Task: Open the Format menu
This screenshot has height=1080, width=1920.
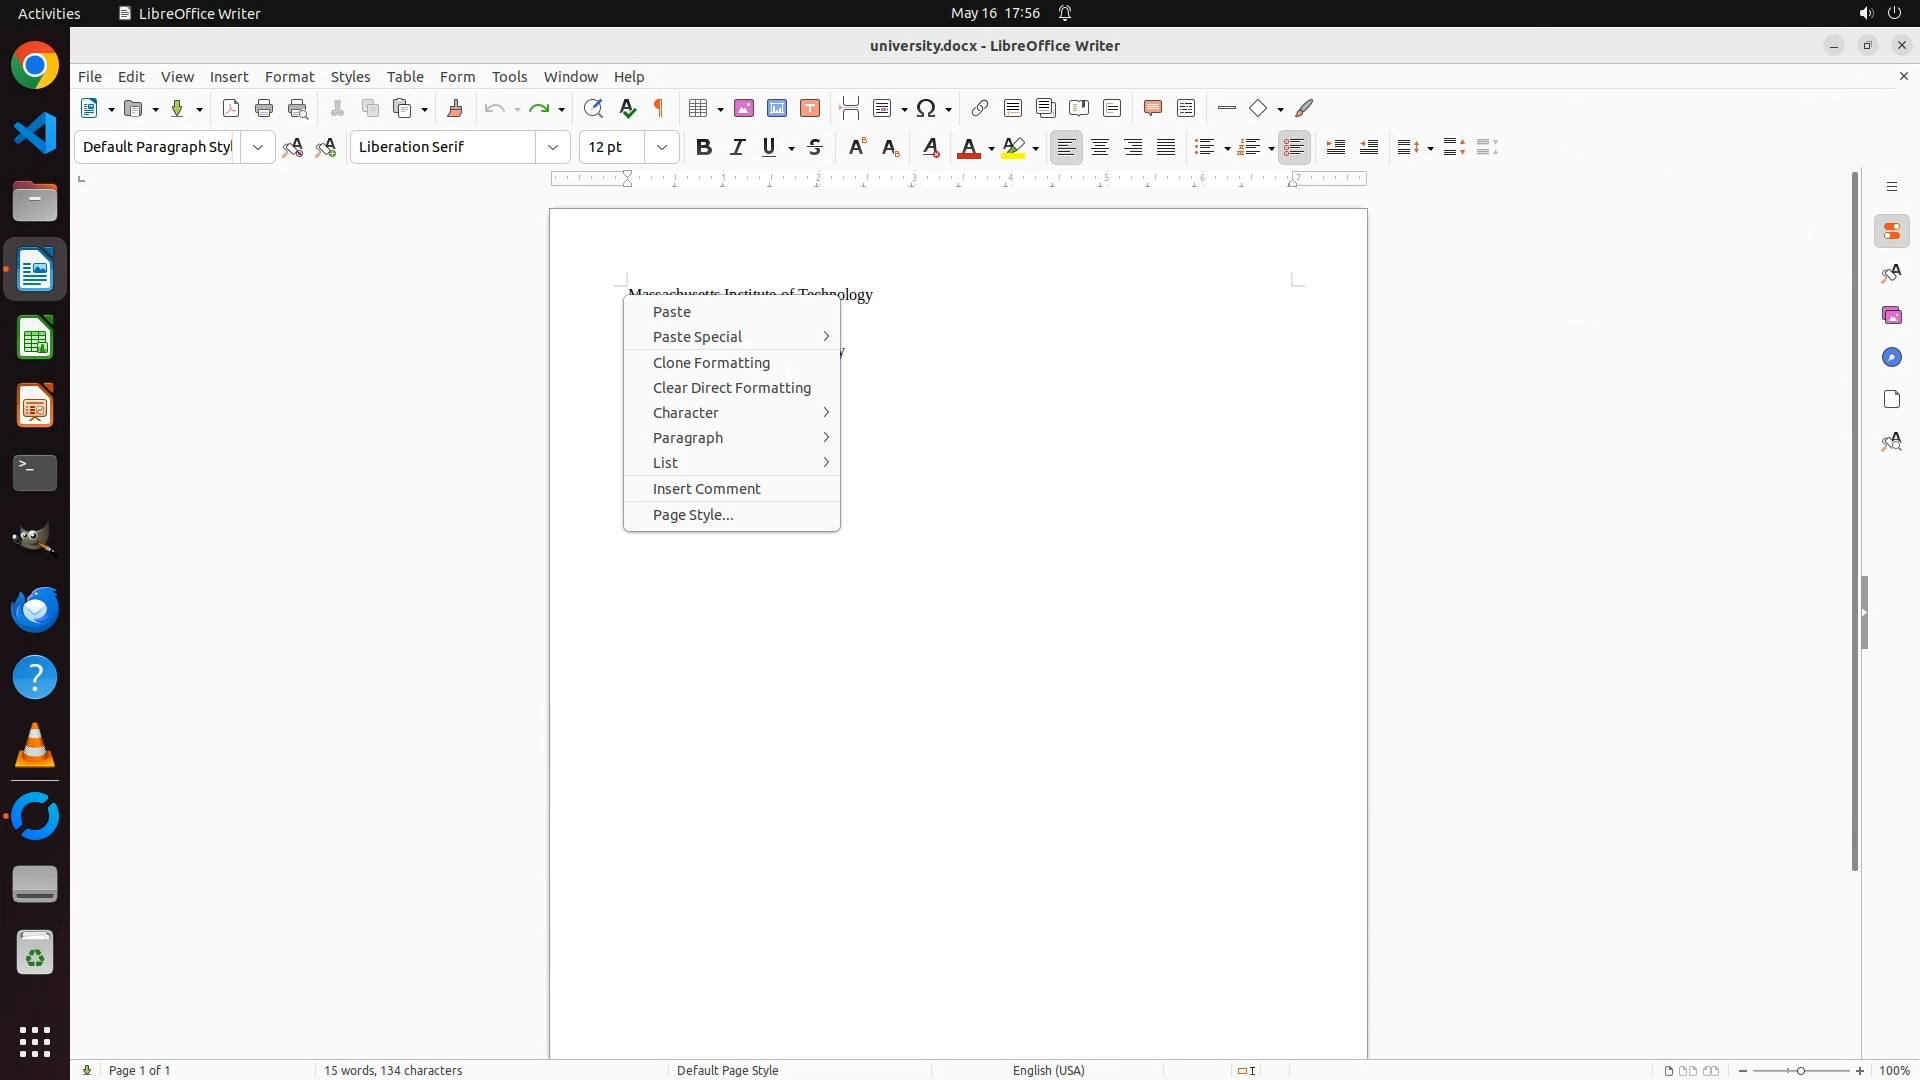Action: coord(289,77)
